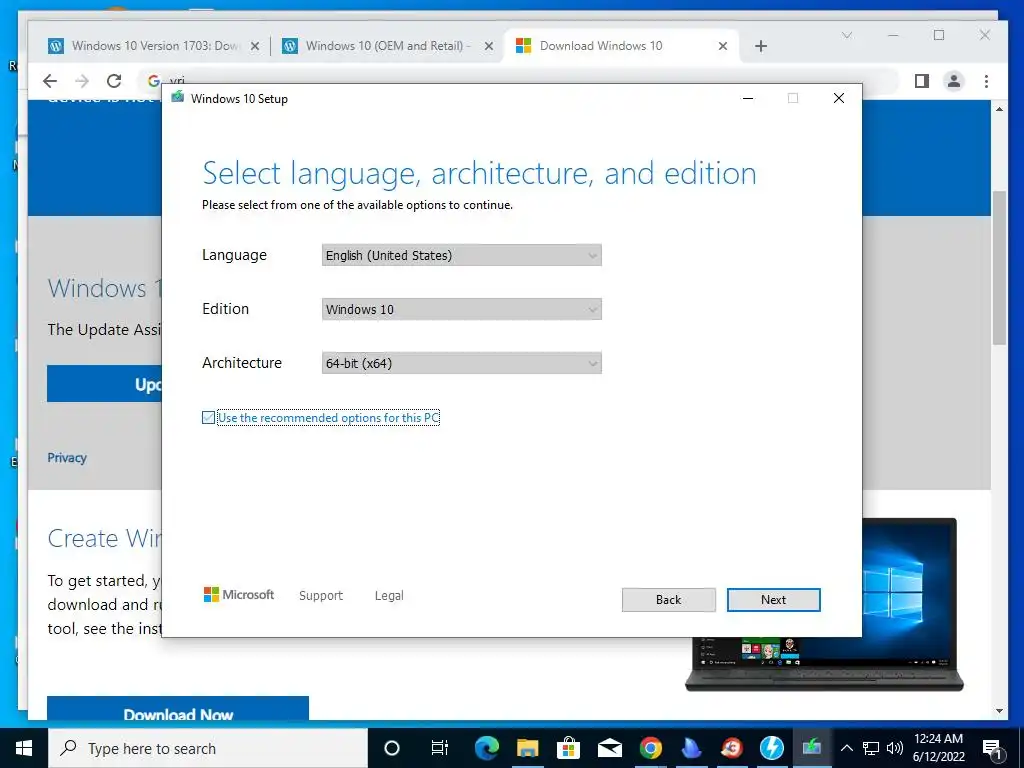Go back in the browser
Screen dimensions: 1024x768
(x=50, y=81)
